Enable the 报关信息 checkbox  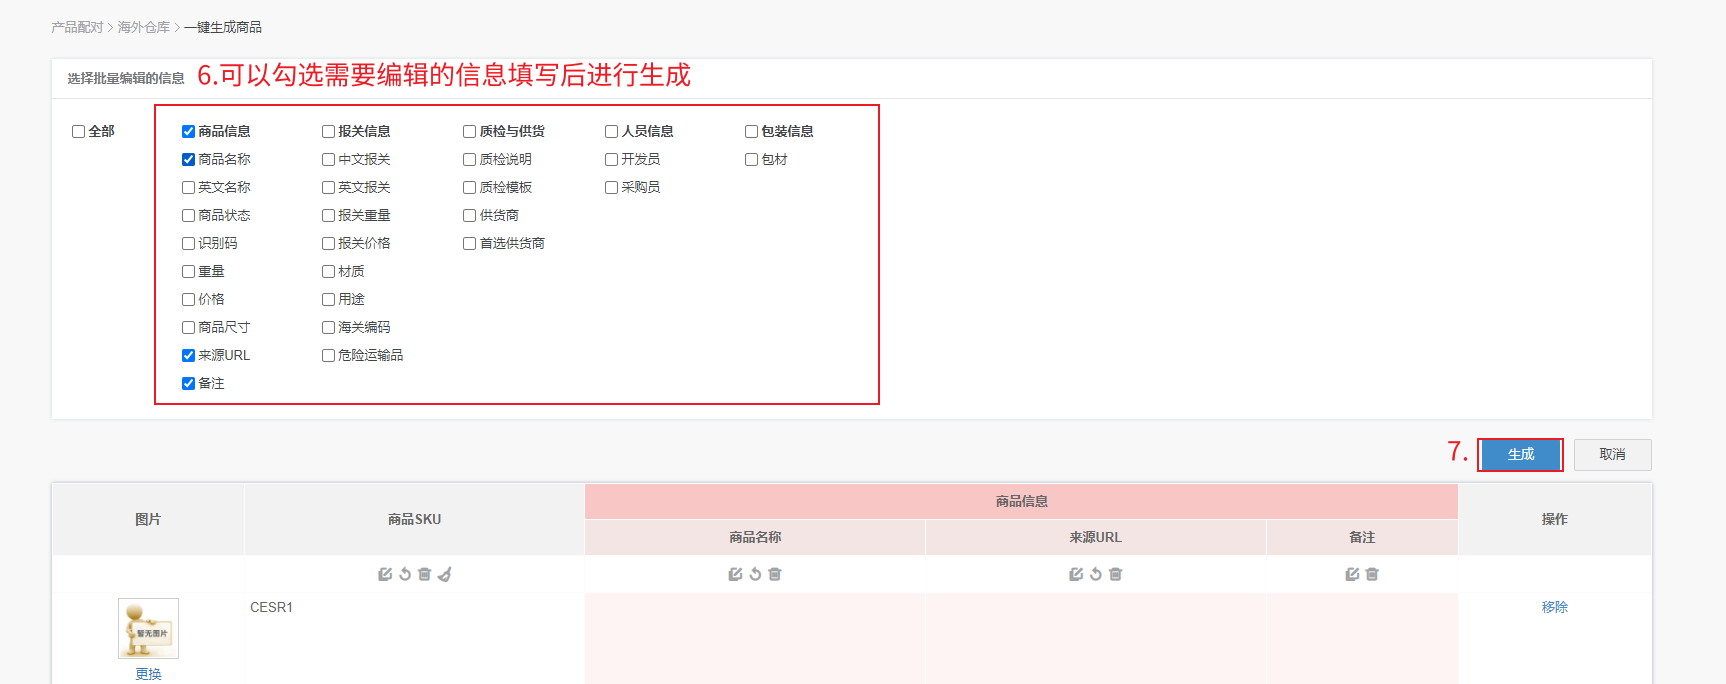[328, 131]
